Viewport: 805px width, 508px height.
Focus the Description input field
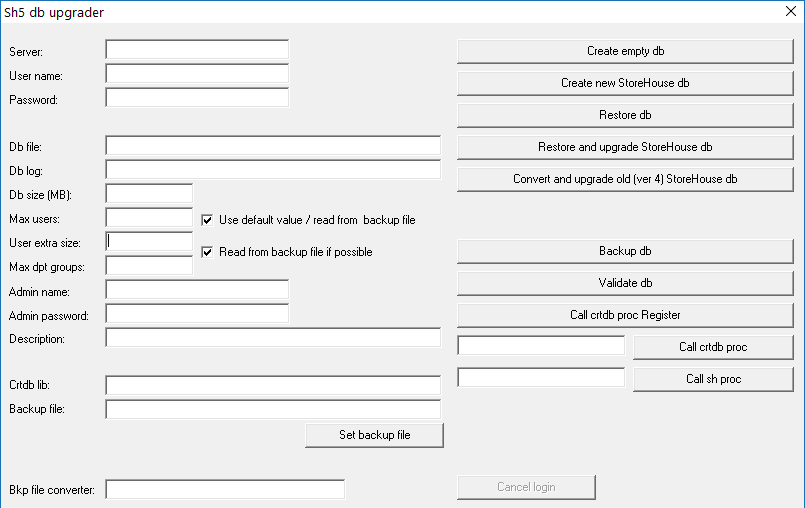click(273, 337)
